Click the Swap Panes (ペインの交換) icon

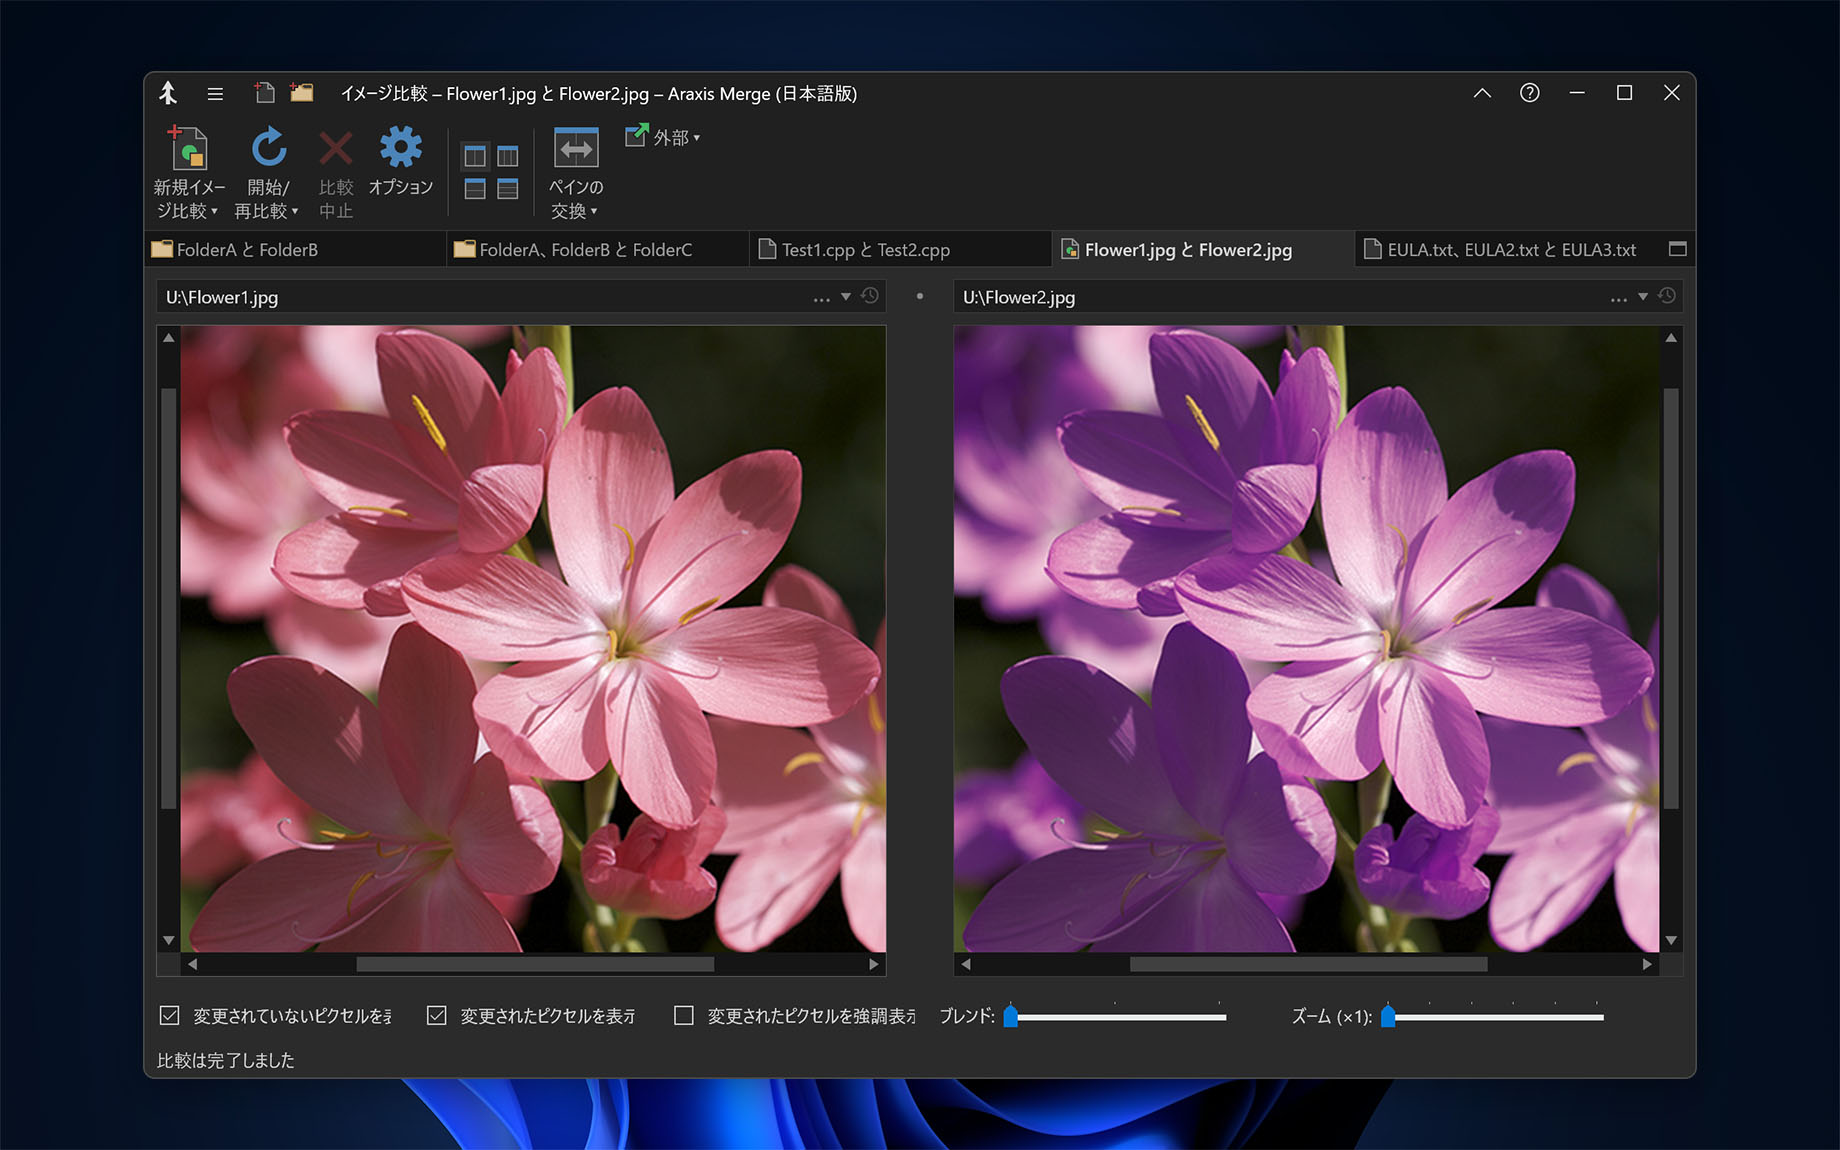click(576, 150)
